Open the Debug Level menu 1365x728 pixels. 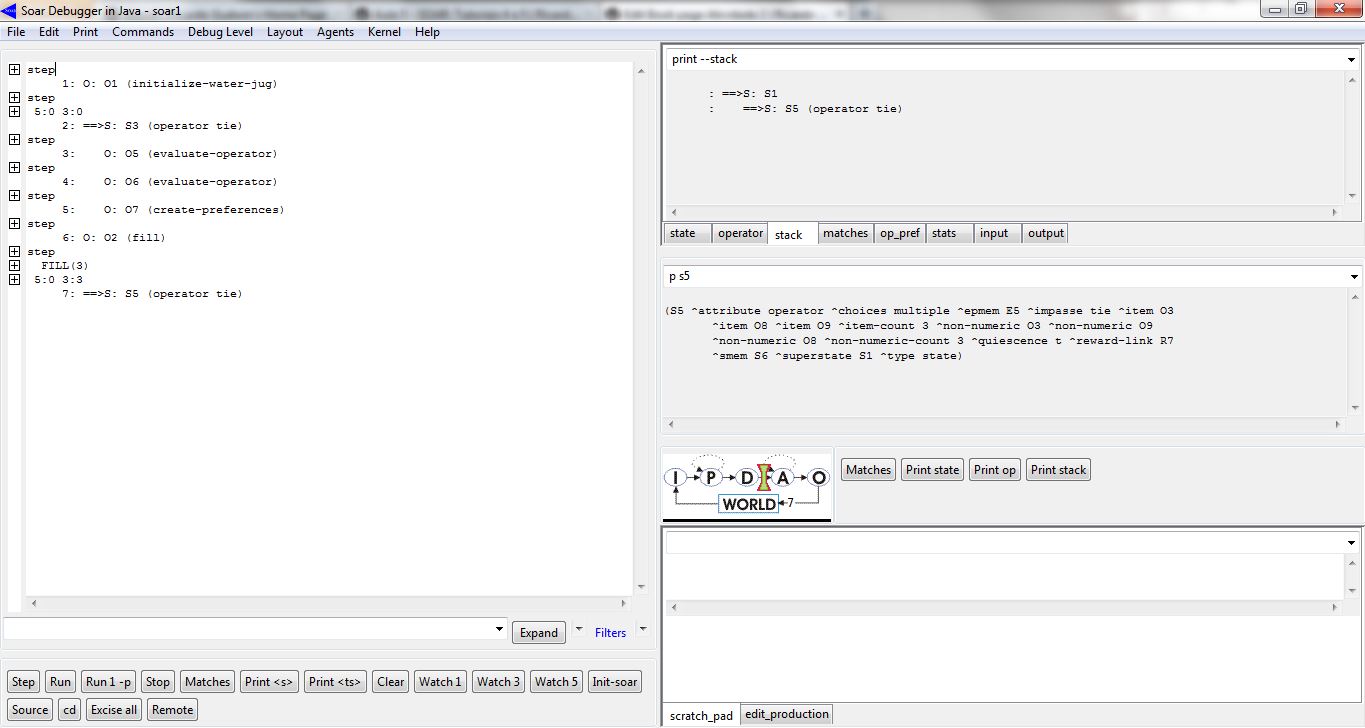(220, 32)
